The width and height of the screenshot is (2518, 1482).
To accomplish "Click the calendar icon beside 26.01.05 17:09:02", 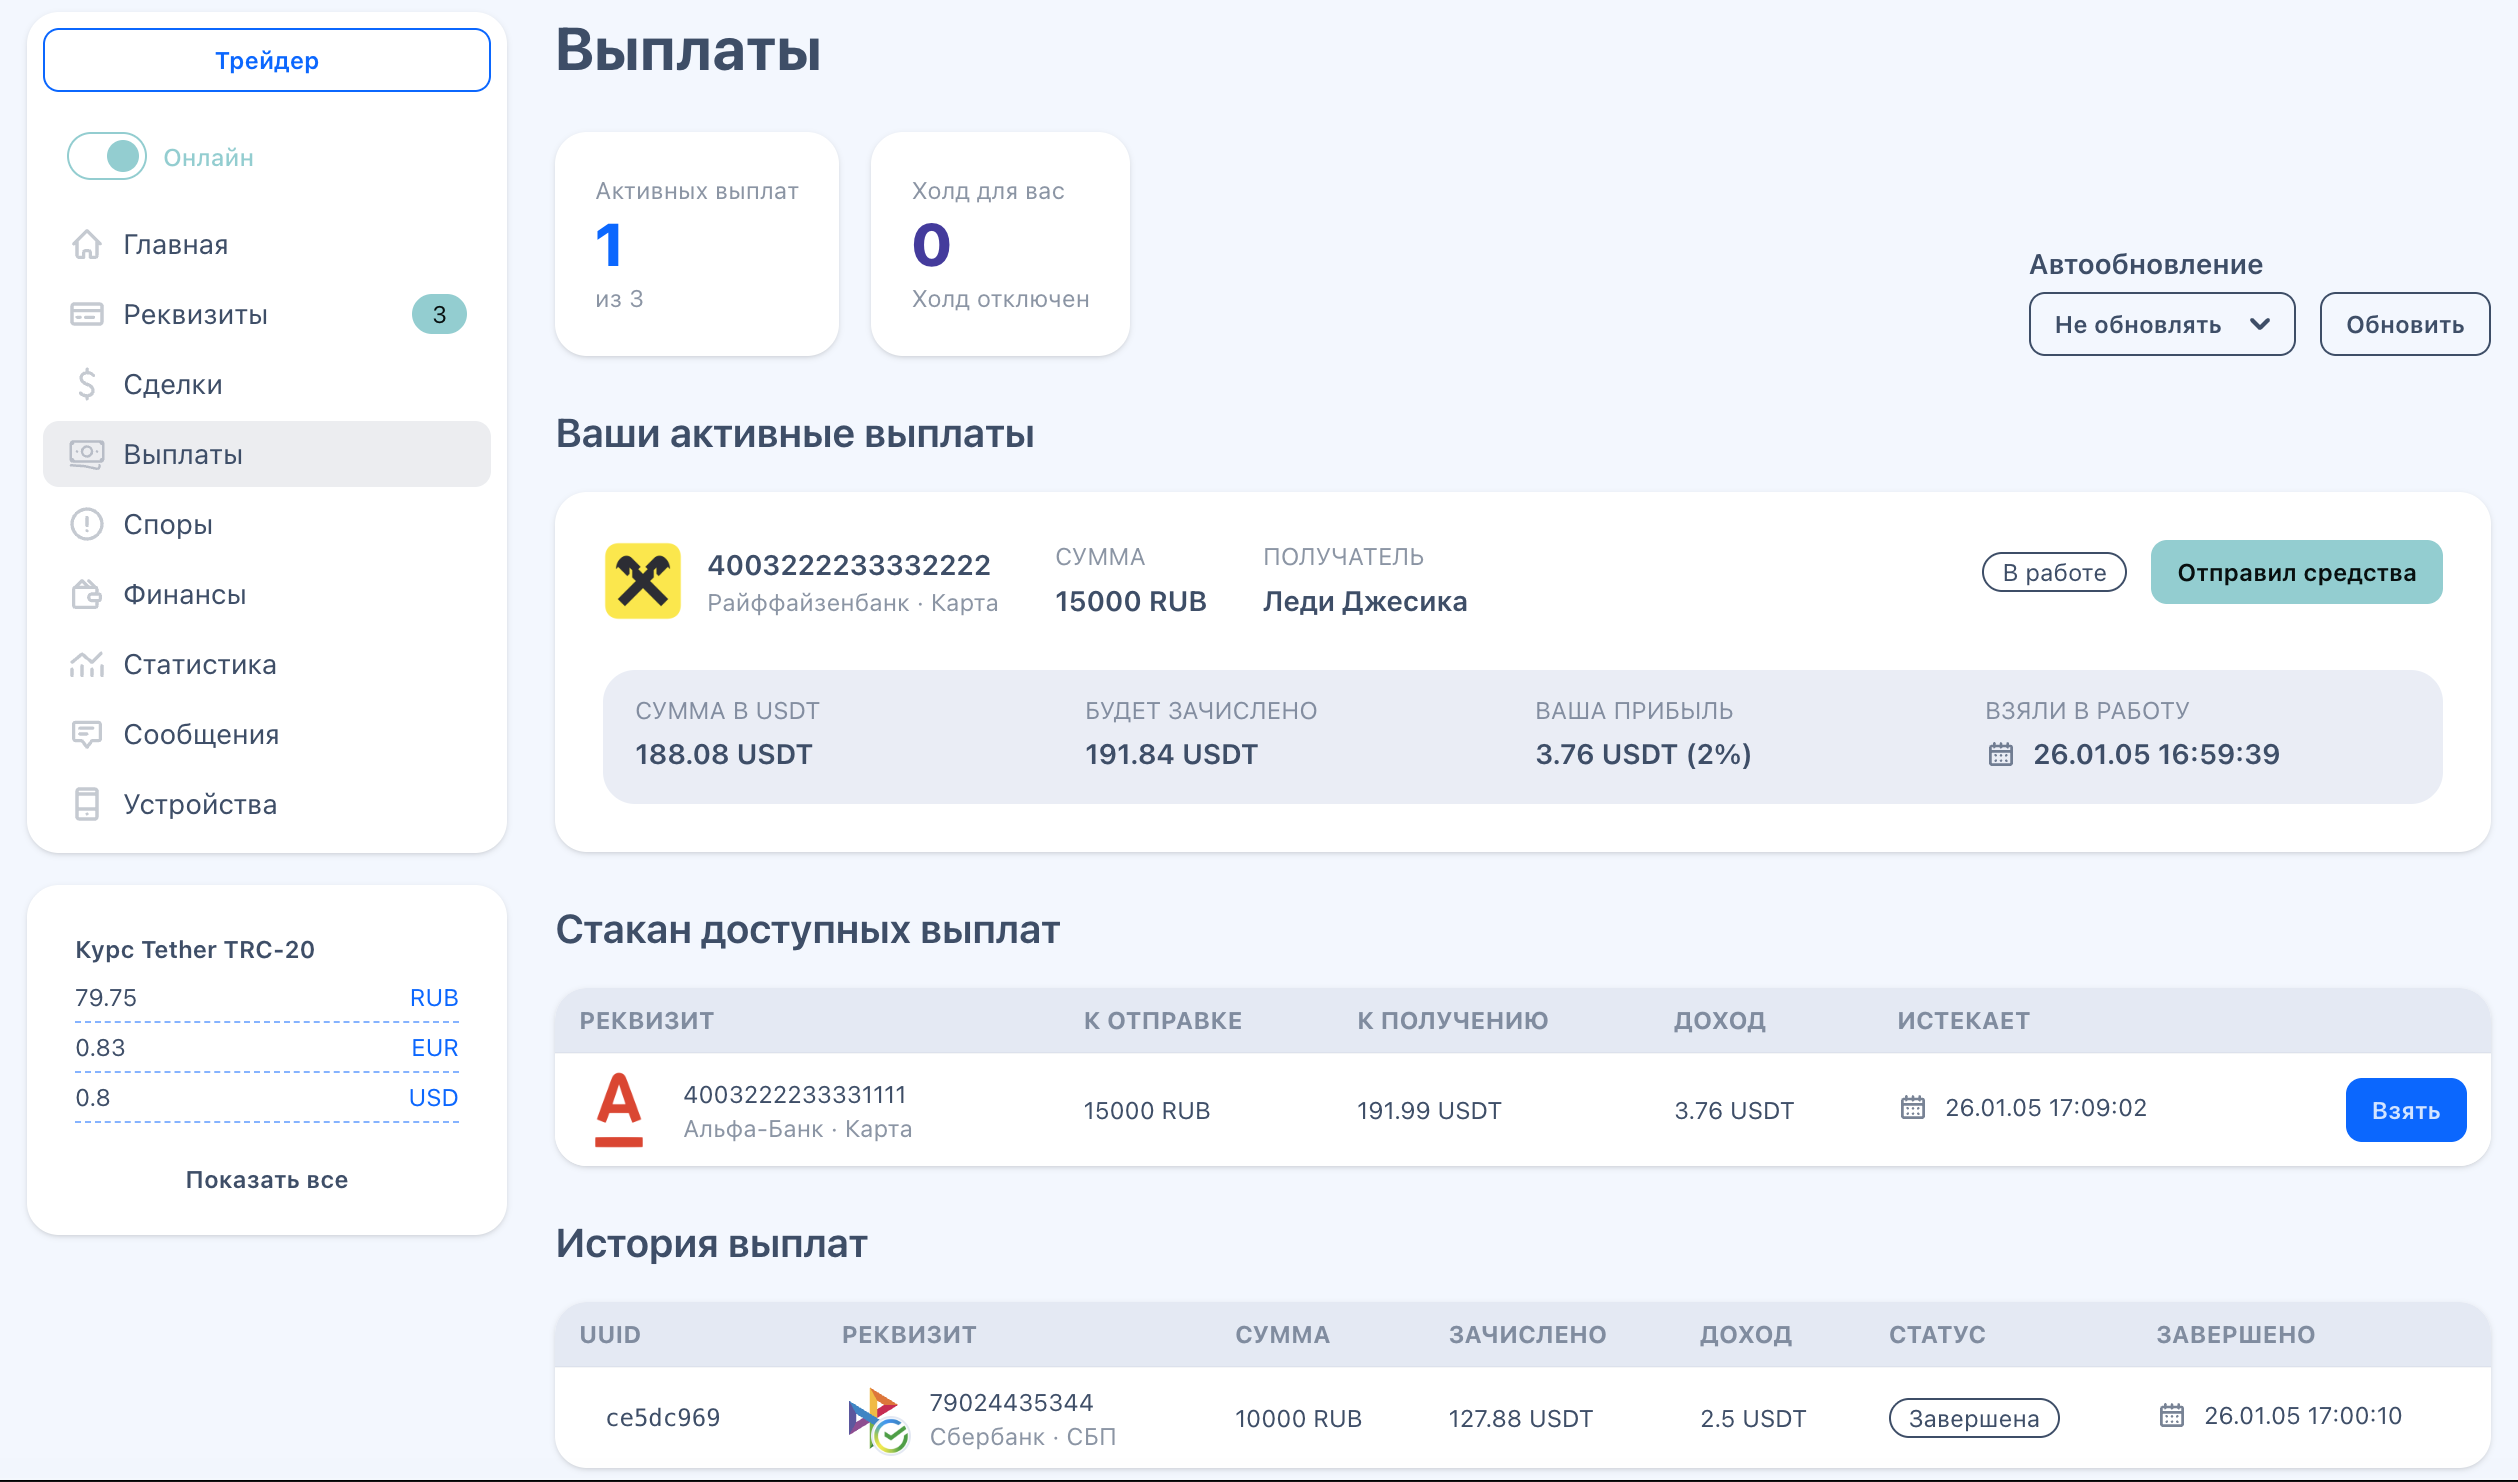I will click(x=1912, y=1108).
